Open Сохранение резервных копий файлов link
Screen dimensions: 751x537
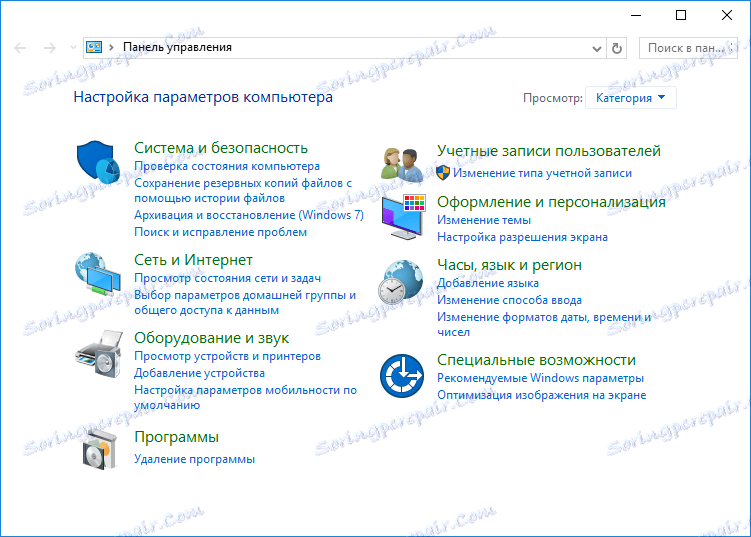tap(243, 190)
